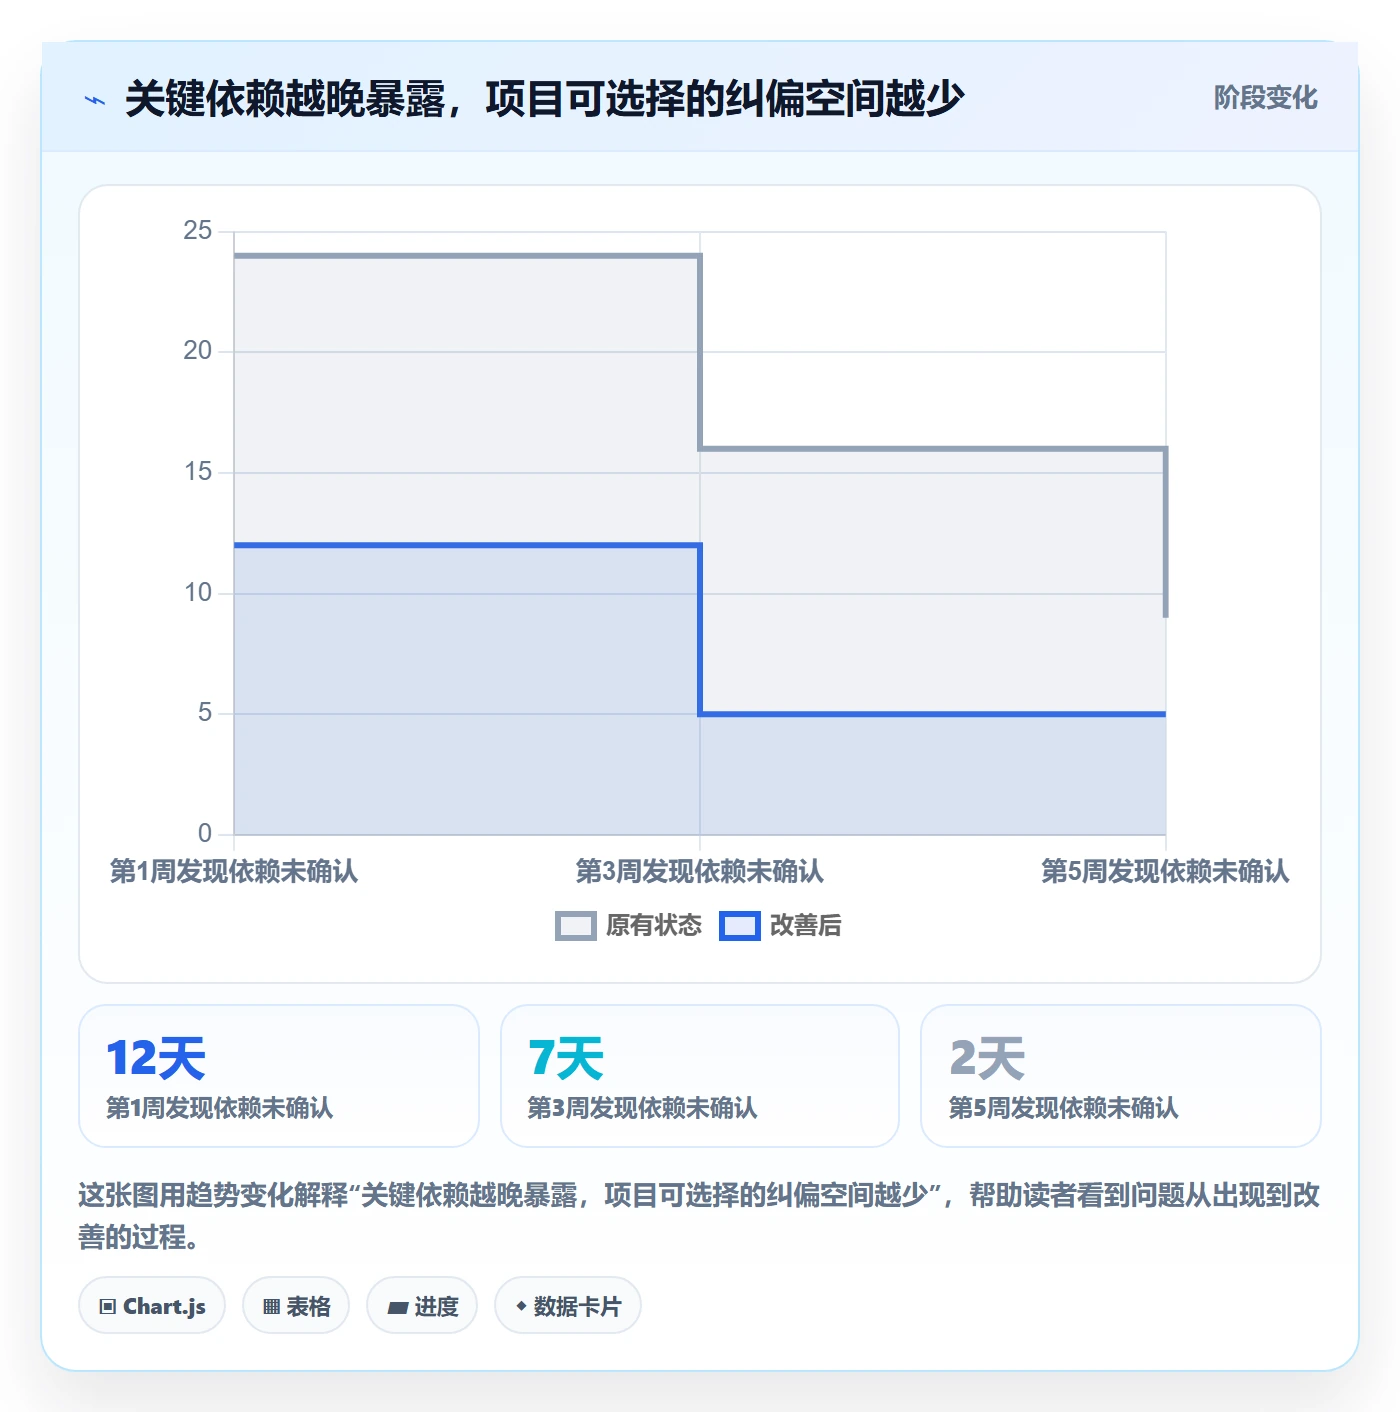The image size is (1400, 1412).
Task: Click the Chart.js tag icon
Action: click(108, 1306)
